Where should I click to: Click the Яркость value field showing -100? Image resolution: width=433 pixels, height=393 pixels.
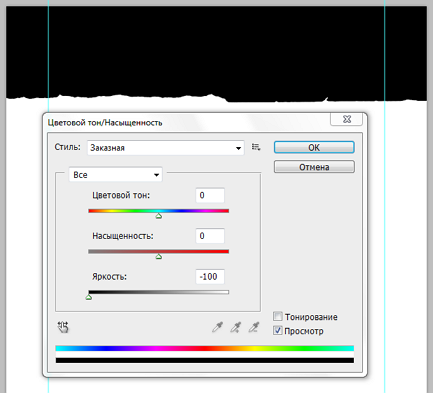(210, 277)
